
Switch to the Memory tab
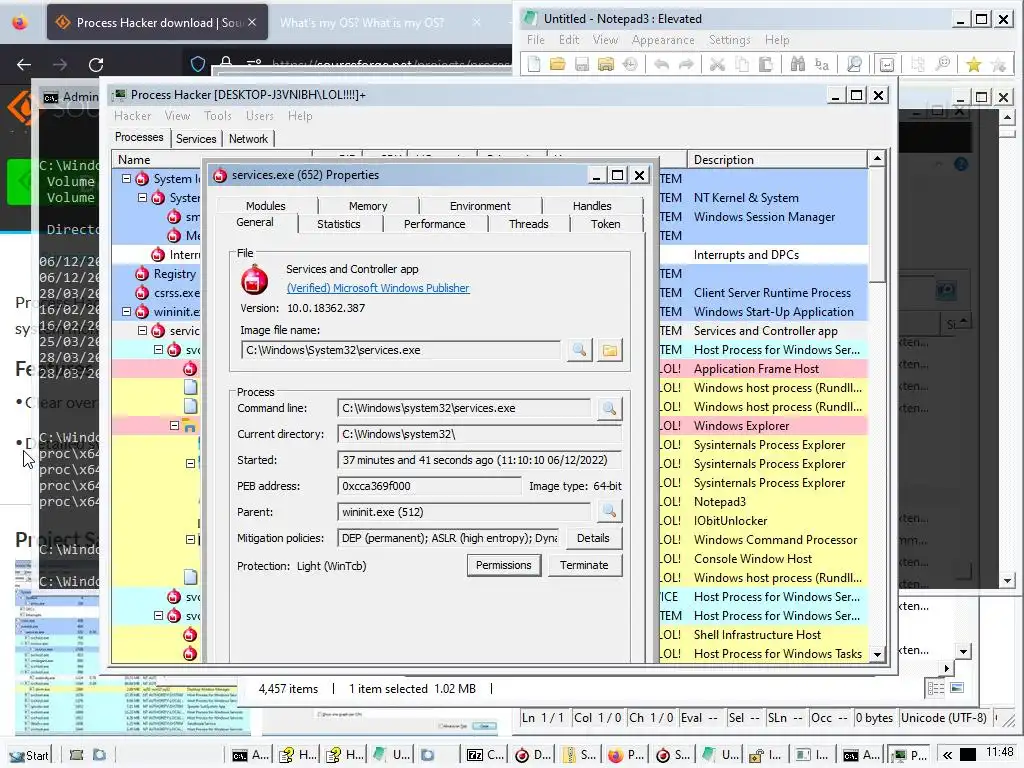click(x=368, y=206)
